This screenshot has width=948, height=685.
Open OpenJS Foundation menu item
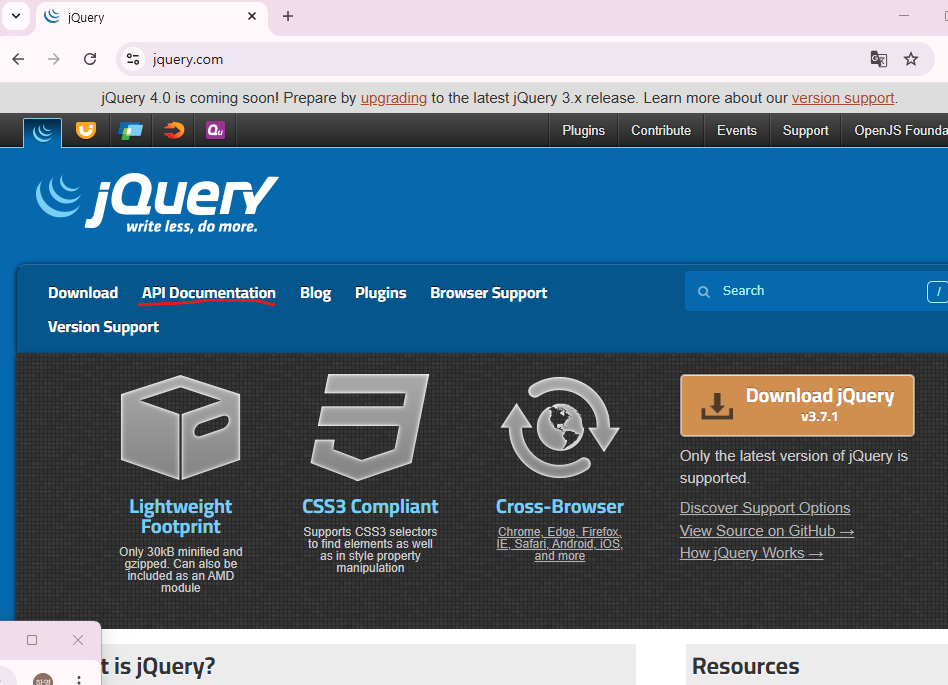(x=900, y=131)
